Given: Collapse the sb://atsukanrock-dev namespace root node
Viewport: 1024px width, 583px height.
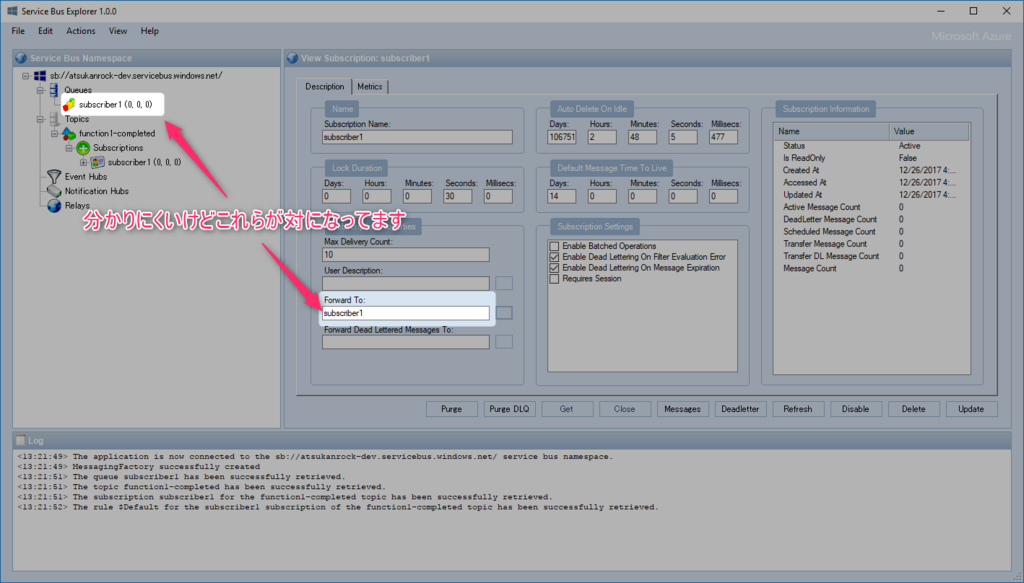Looking at the screenshot, I should point(25,76).
